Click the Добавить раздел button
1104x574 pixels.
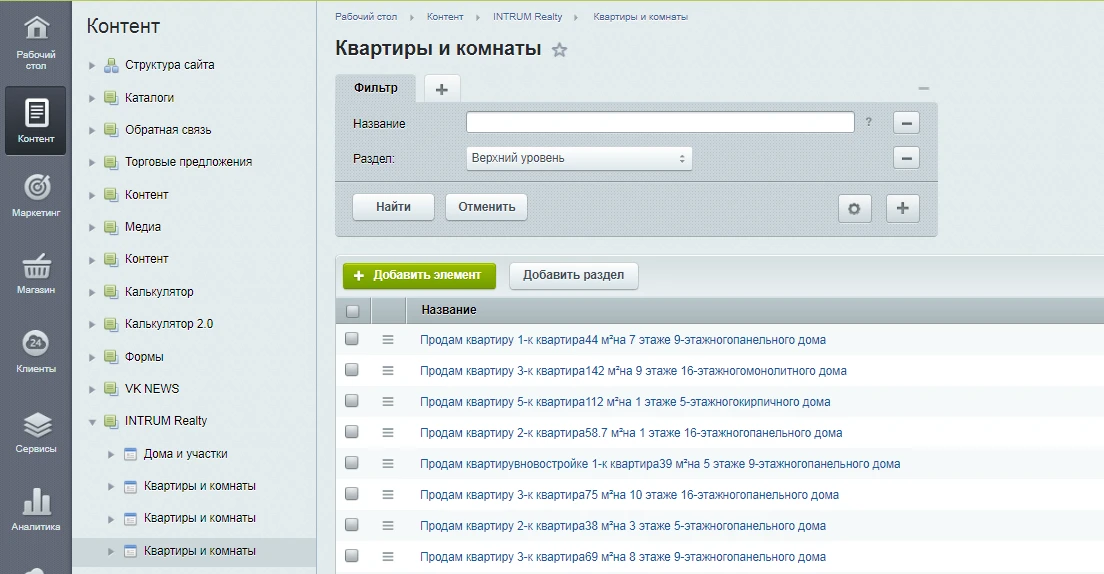pos(573,275)
